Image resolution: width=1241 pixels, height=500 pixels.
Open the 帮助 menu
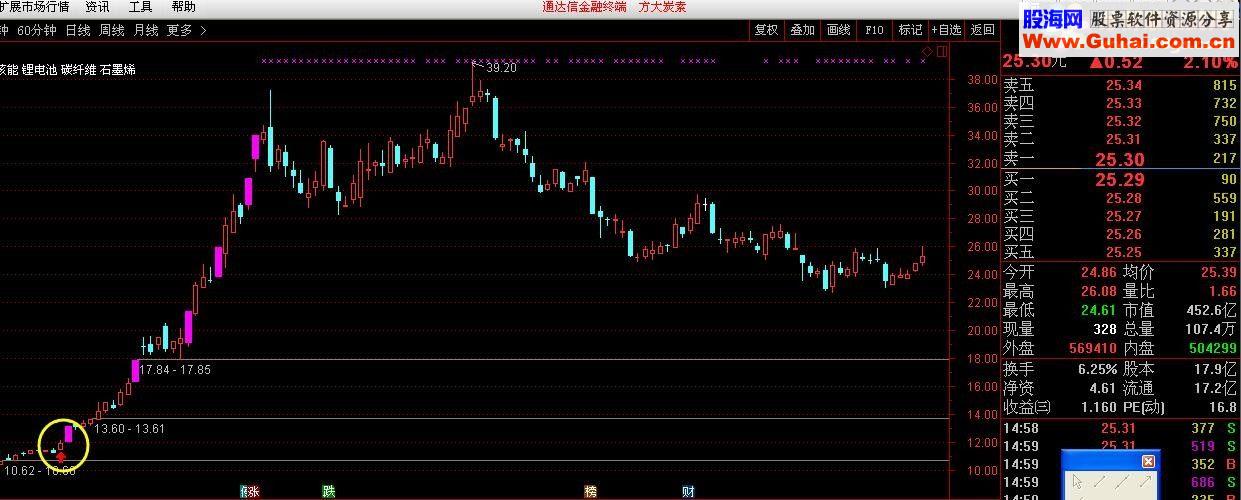click(183, 7)
